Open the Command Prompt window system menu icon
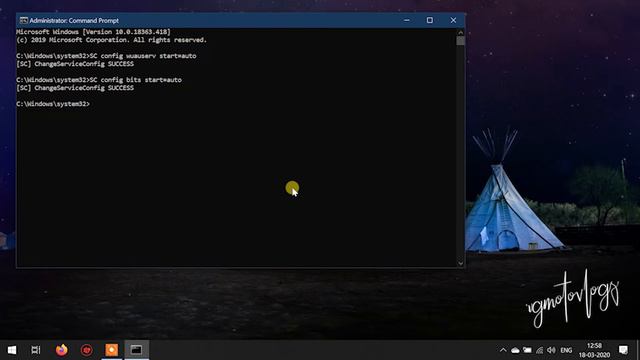The width and height of the screenshot is (640, 360). click(x=24, y=20)
